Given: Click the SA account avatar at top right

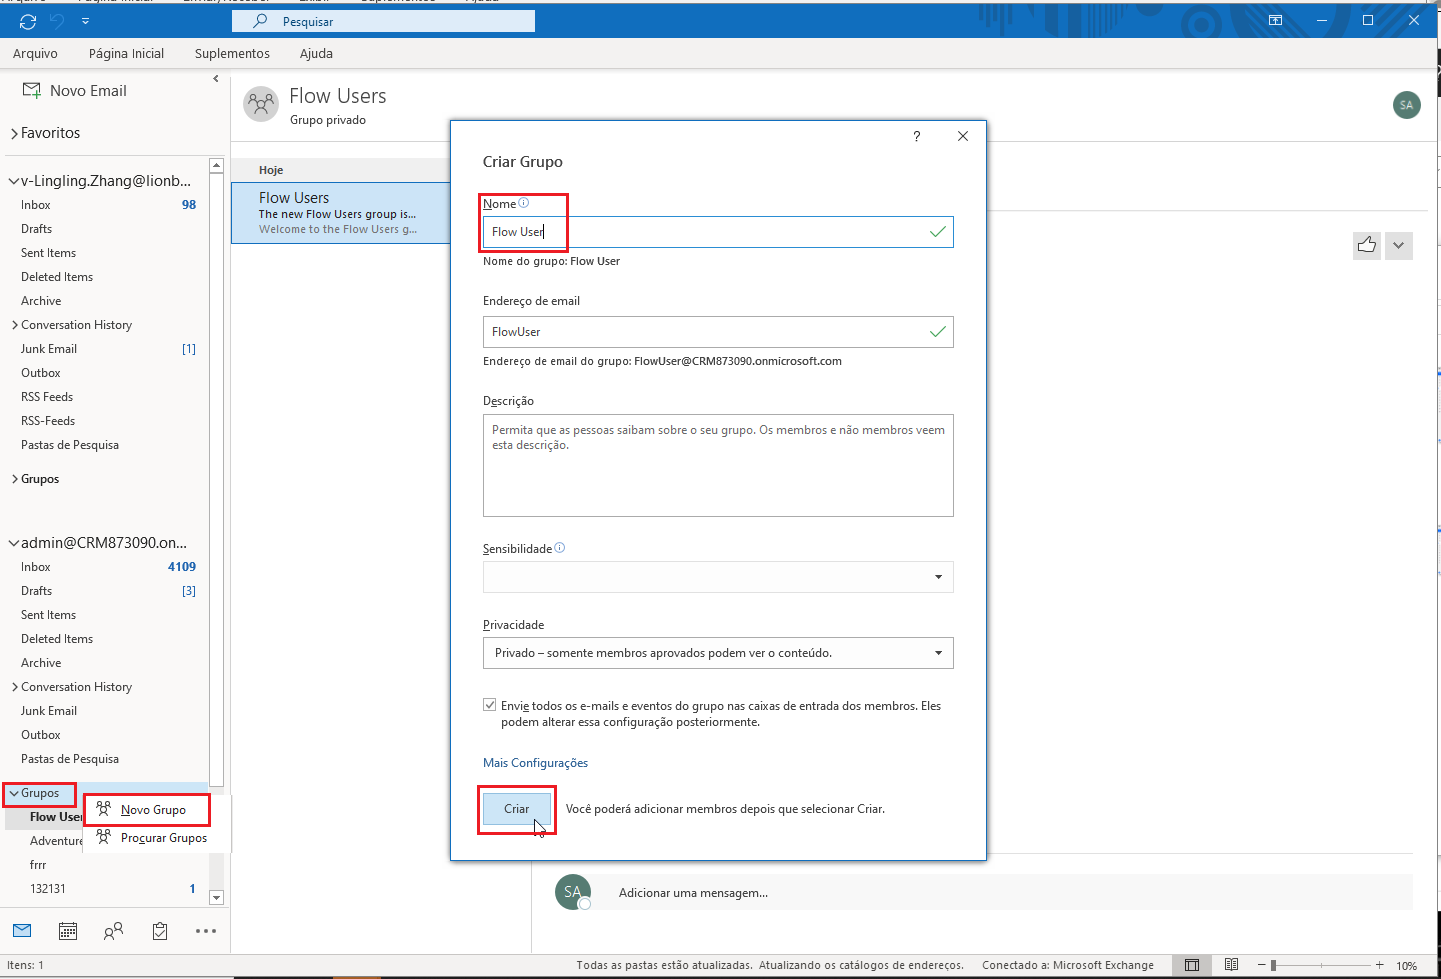Looking at the screenshot, I should pyautogui.click(x=1407, y=104).
